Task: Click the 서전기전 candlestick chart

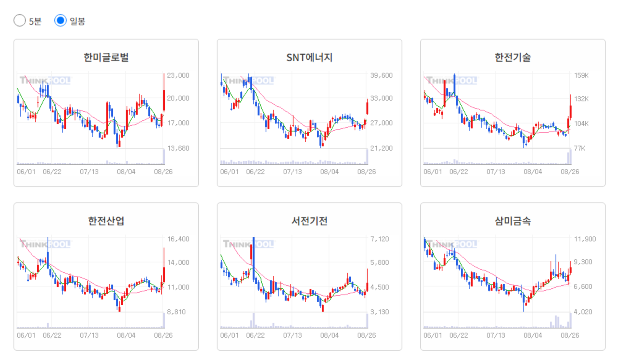Action: coord(294,274)
